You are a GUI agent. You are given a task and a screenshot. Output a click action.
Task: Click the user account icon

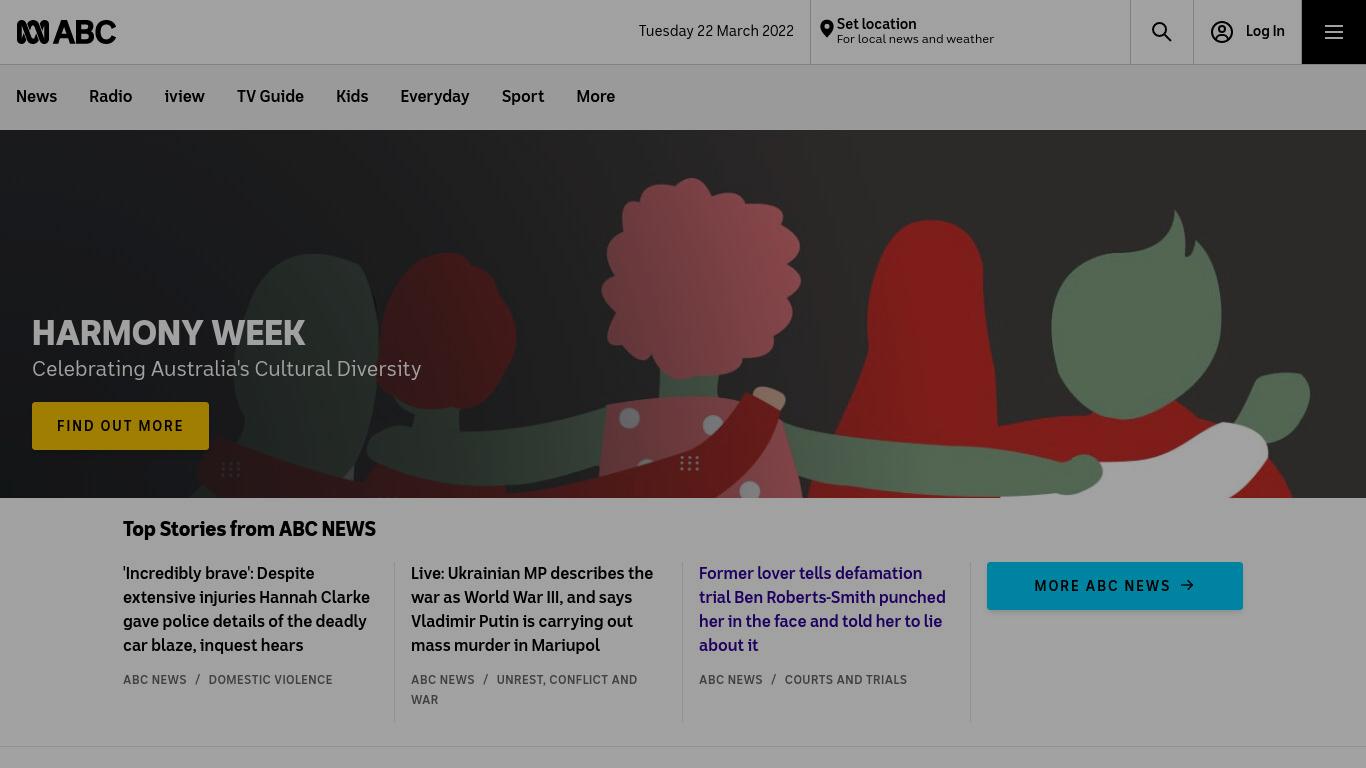pos(1221,32)
